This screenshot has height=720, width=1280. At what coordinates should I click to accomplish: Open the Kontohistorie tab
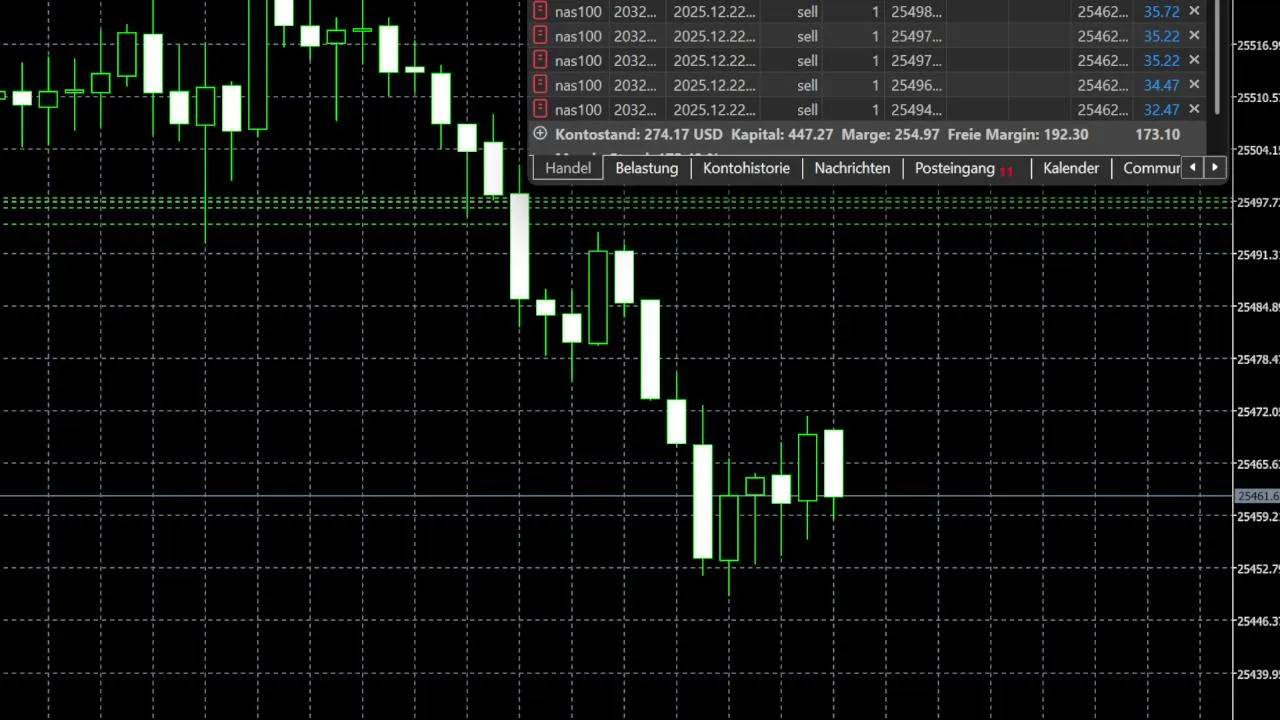coord(746,168)
